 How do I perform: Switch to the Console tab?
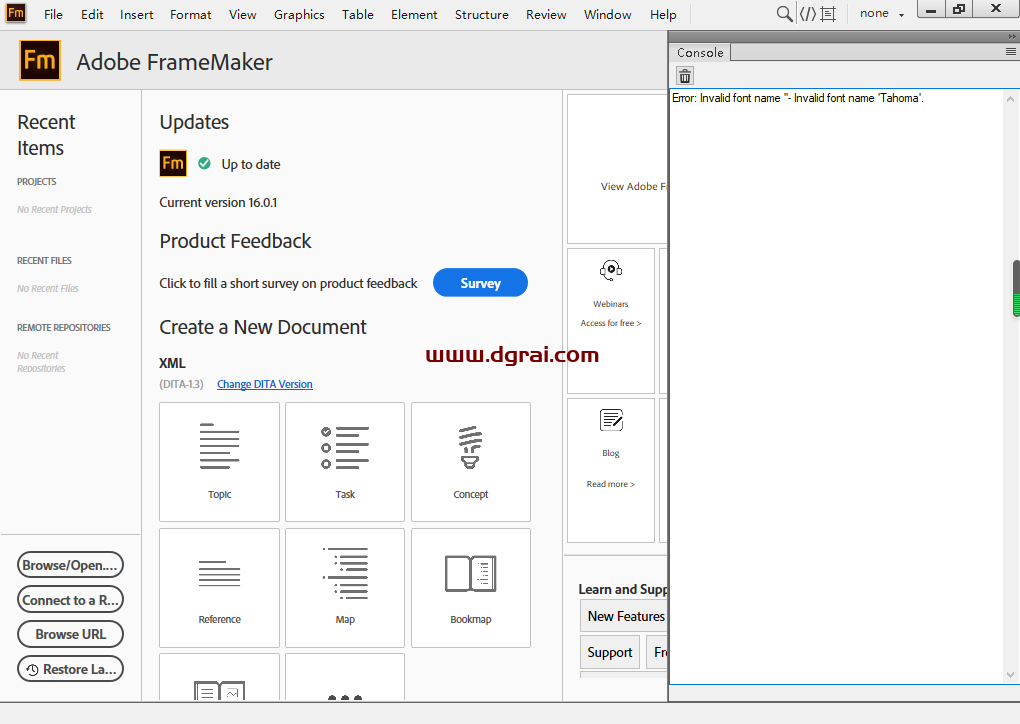pos(700,52)
